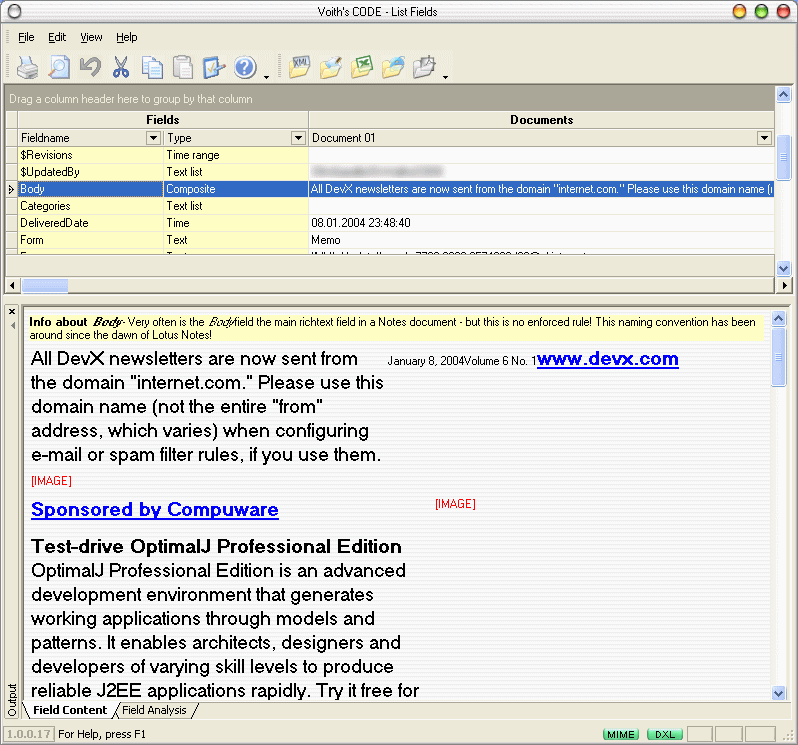The width and height of the screenshot is (798, 745).
Task: Open the View menu
Action: [91, 37]
